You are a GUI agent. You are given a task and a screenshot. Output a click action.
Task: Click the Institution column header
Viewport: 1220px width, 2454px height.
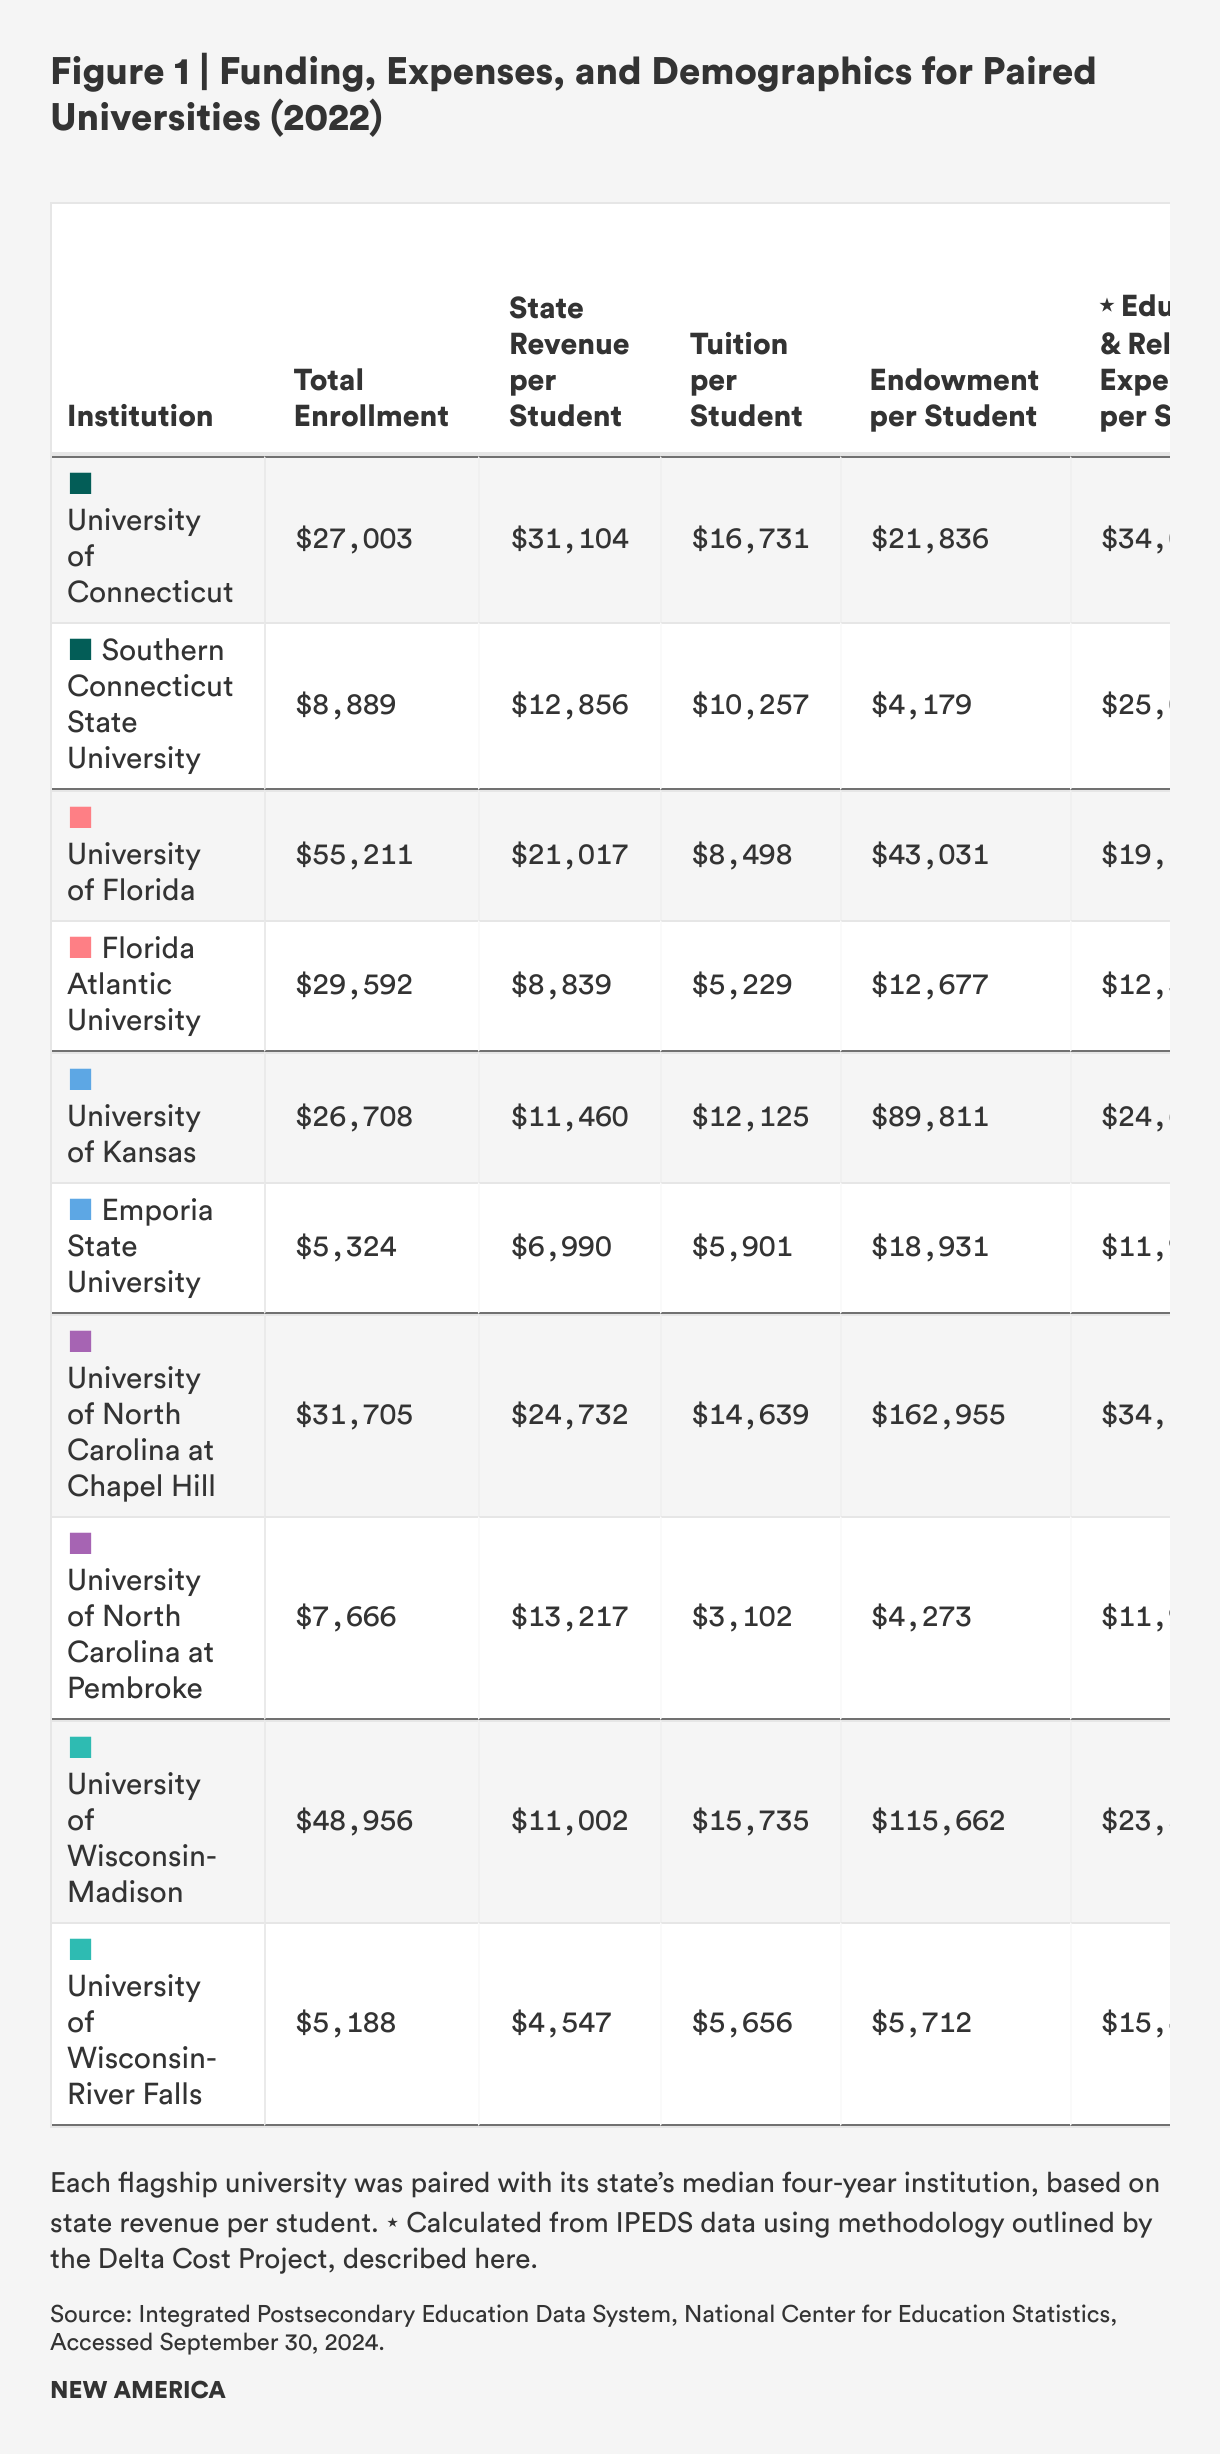pyautogui.click(x=140, y=416)
